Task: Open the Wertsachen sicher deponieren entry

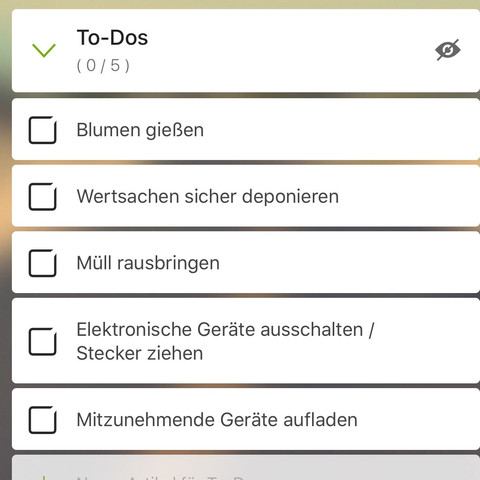Action: (208, 196)
